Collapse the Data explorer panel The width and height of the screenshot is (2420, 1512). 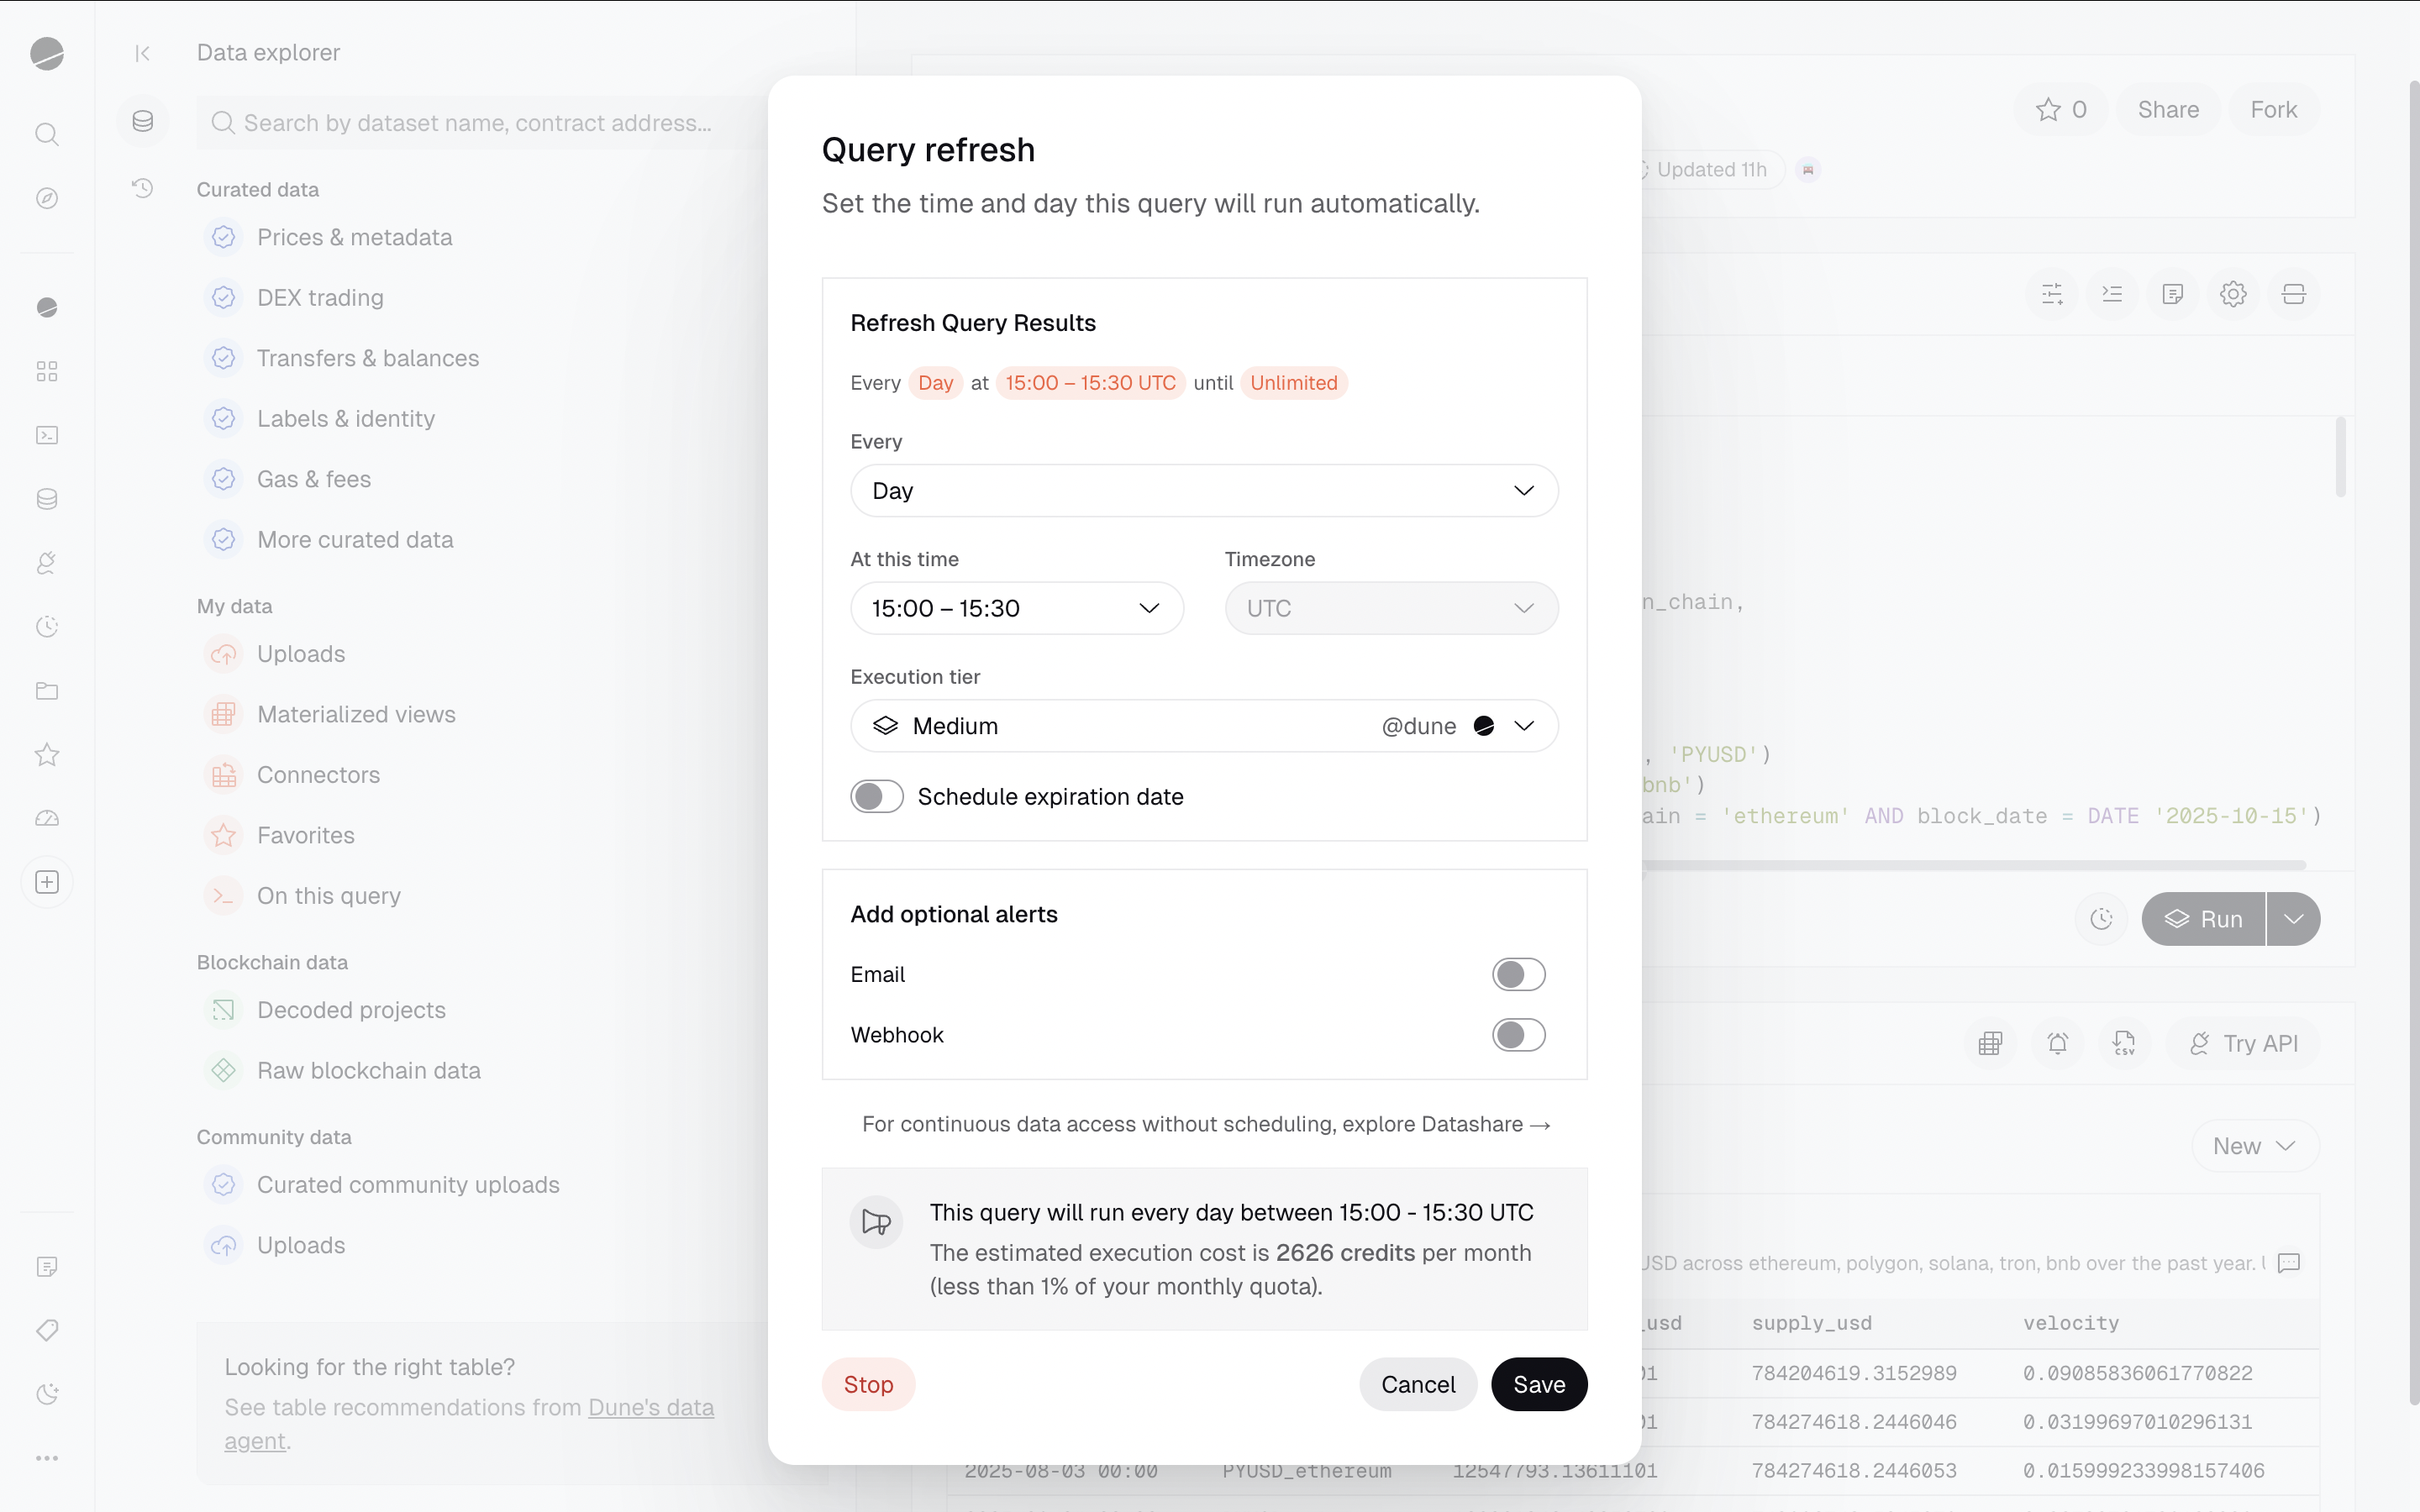142,53
